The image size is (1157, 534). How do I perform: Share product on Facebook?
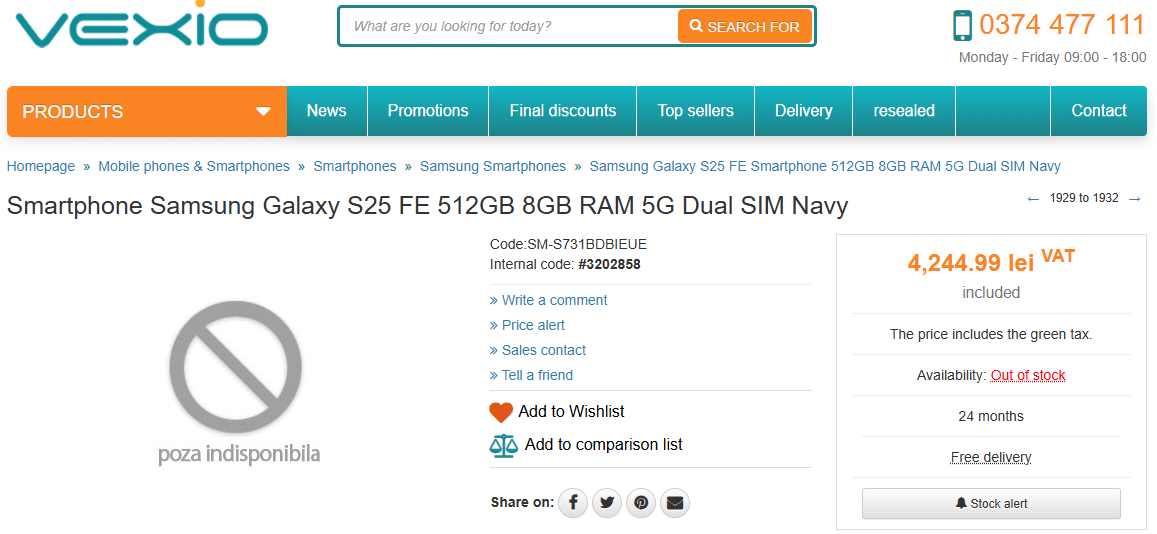point(573,502)
